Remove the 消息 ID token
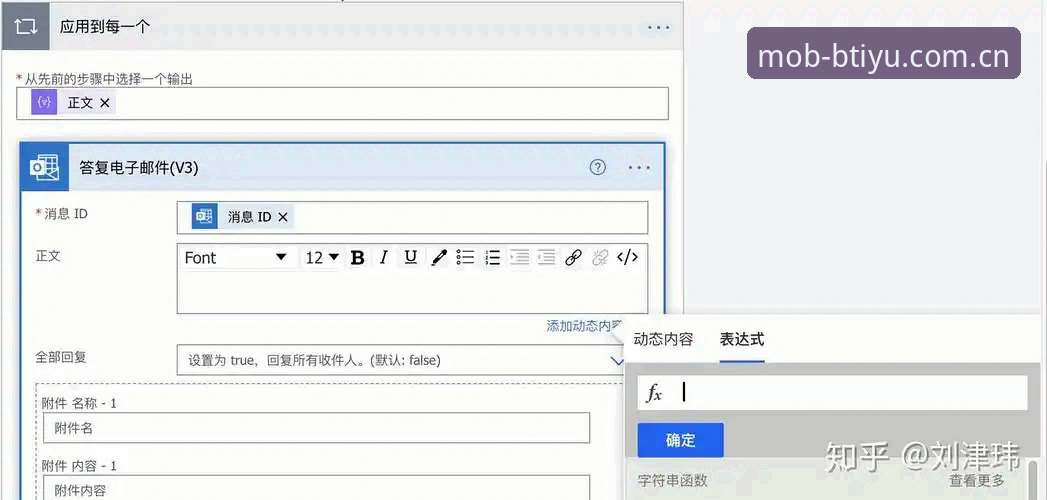This screenshot has width=1047, height=500. click(x=282, y=217)
